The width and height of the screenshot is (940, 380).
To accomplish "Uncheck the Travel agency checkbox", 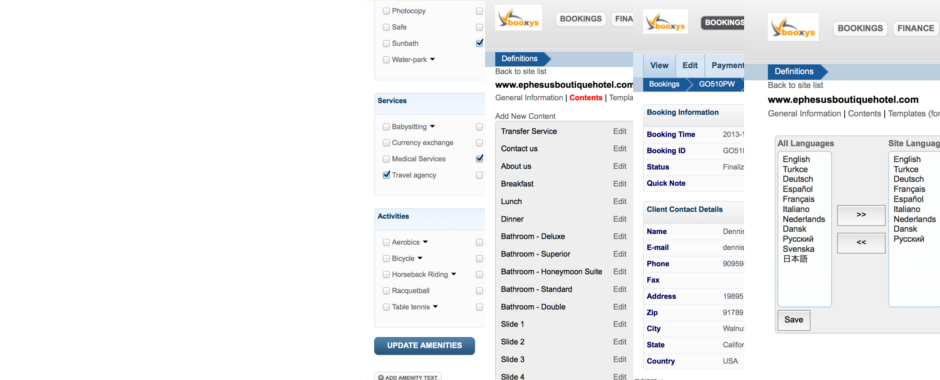I will [386, 175].
